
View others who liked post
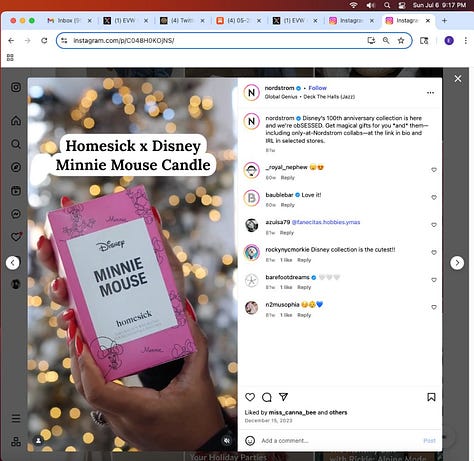pyautogui.click(x=338, y=413)
